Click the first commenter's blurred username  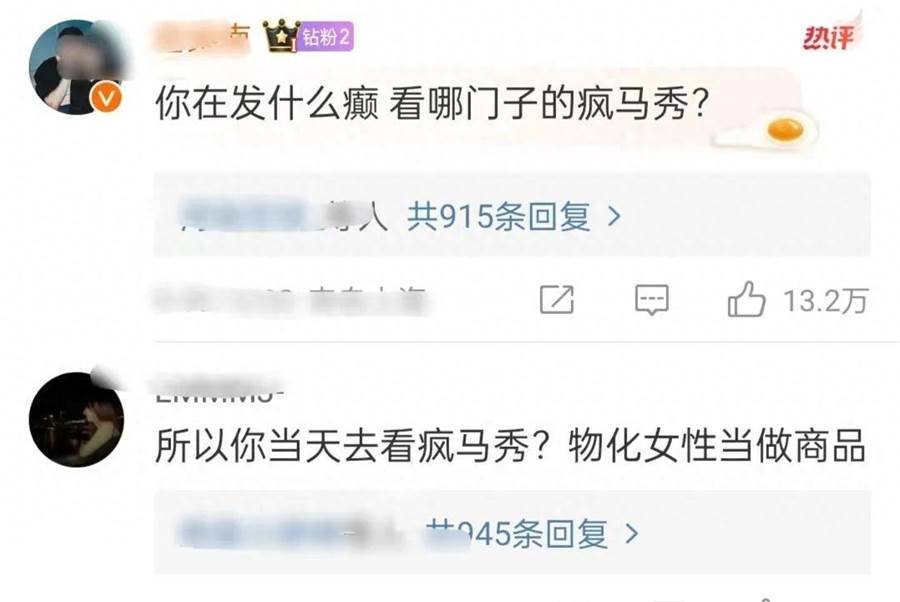pos(202,37)
